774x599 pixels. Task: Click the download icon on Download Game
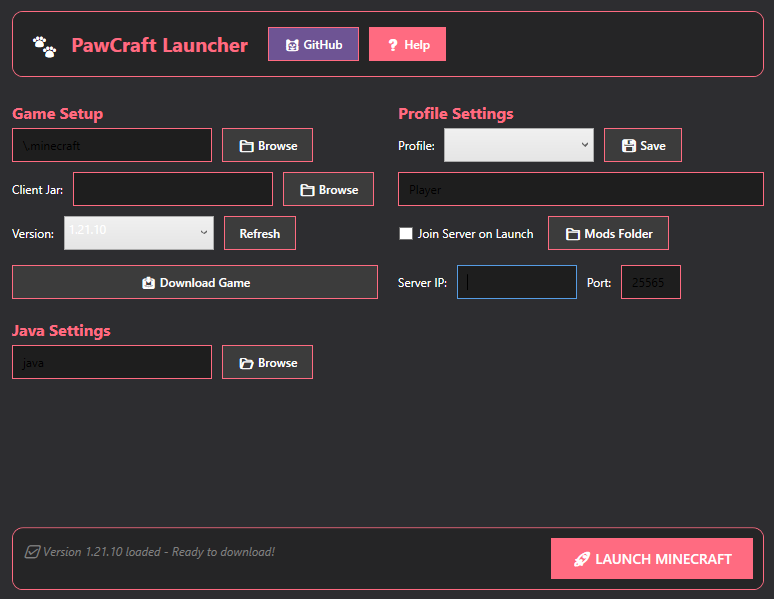pyautogui.click(x=149, y=283)
